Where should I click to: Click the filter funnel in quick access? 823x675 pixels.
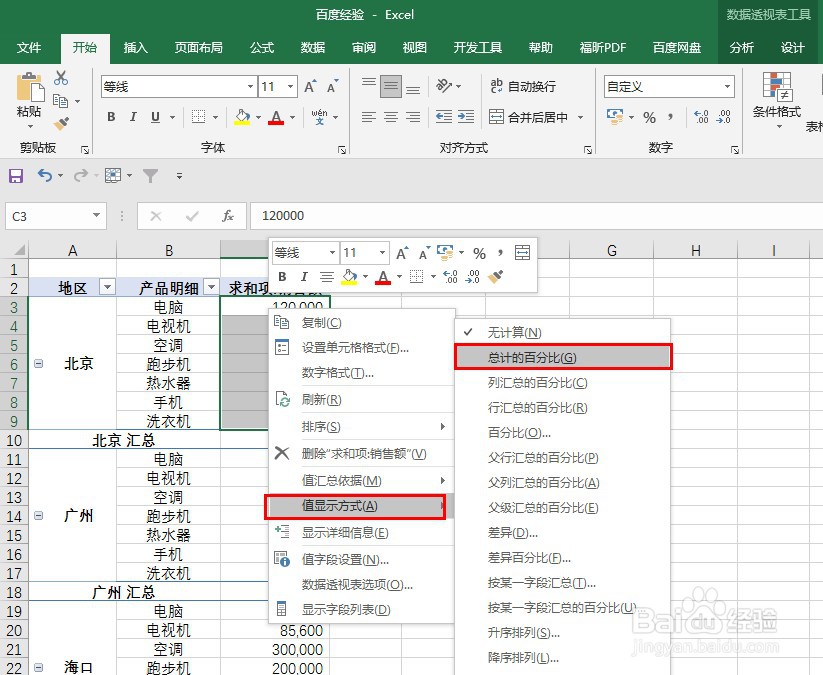click(151, 175)
